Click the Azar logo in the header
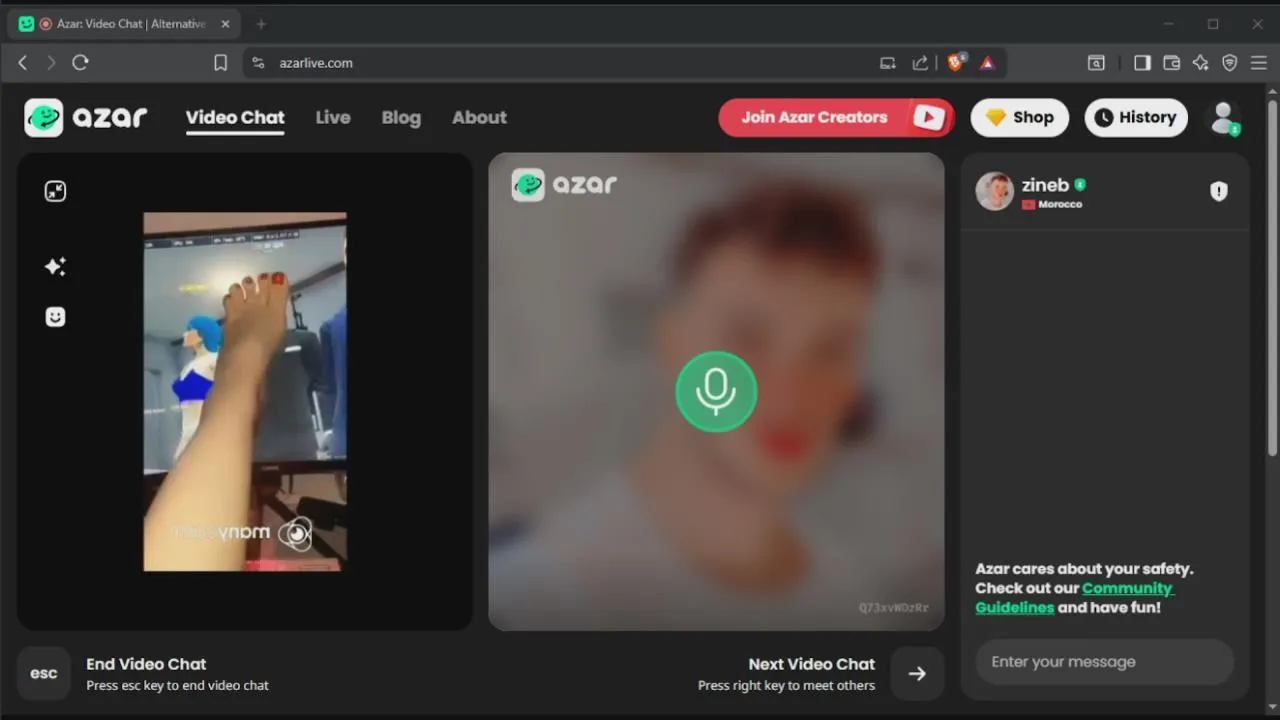The image size is (1280, 720). point(86,117)
